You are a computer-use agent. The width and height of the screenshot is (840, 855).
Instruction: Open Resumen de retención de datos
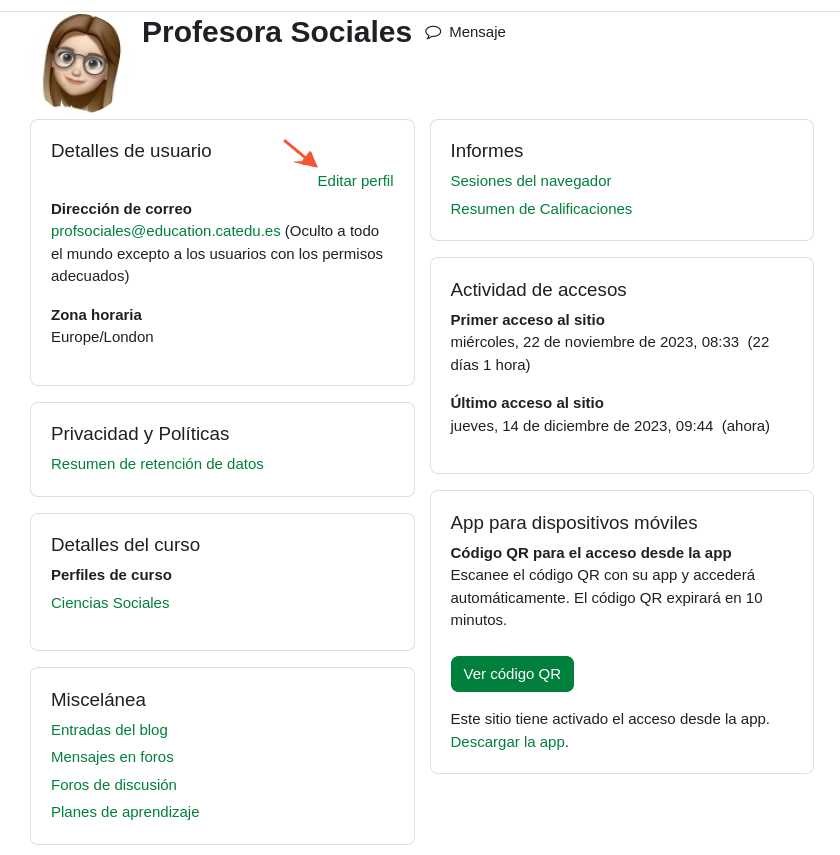(x=157, y=464)
